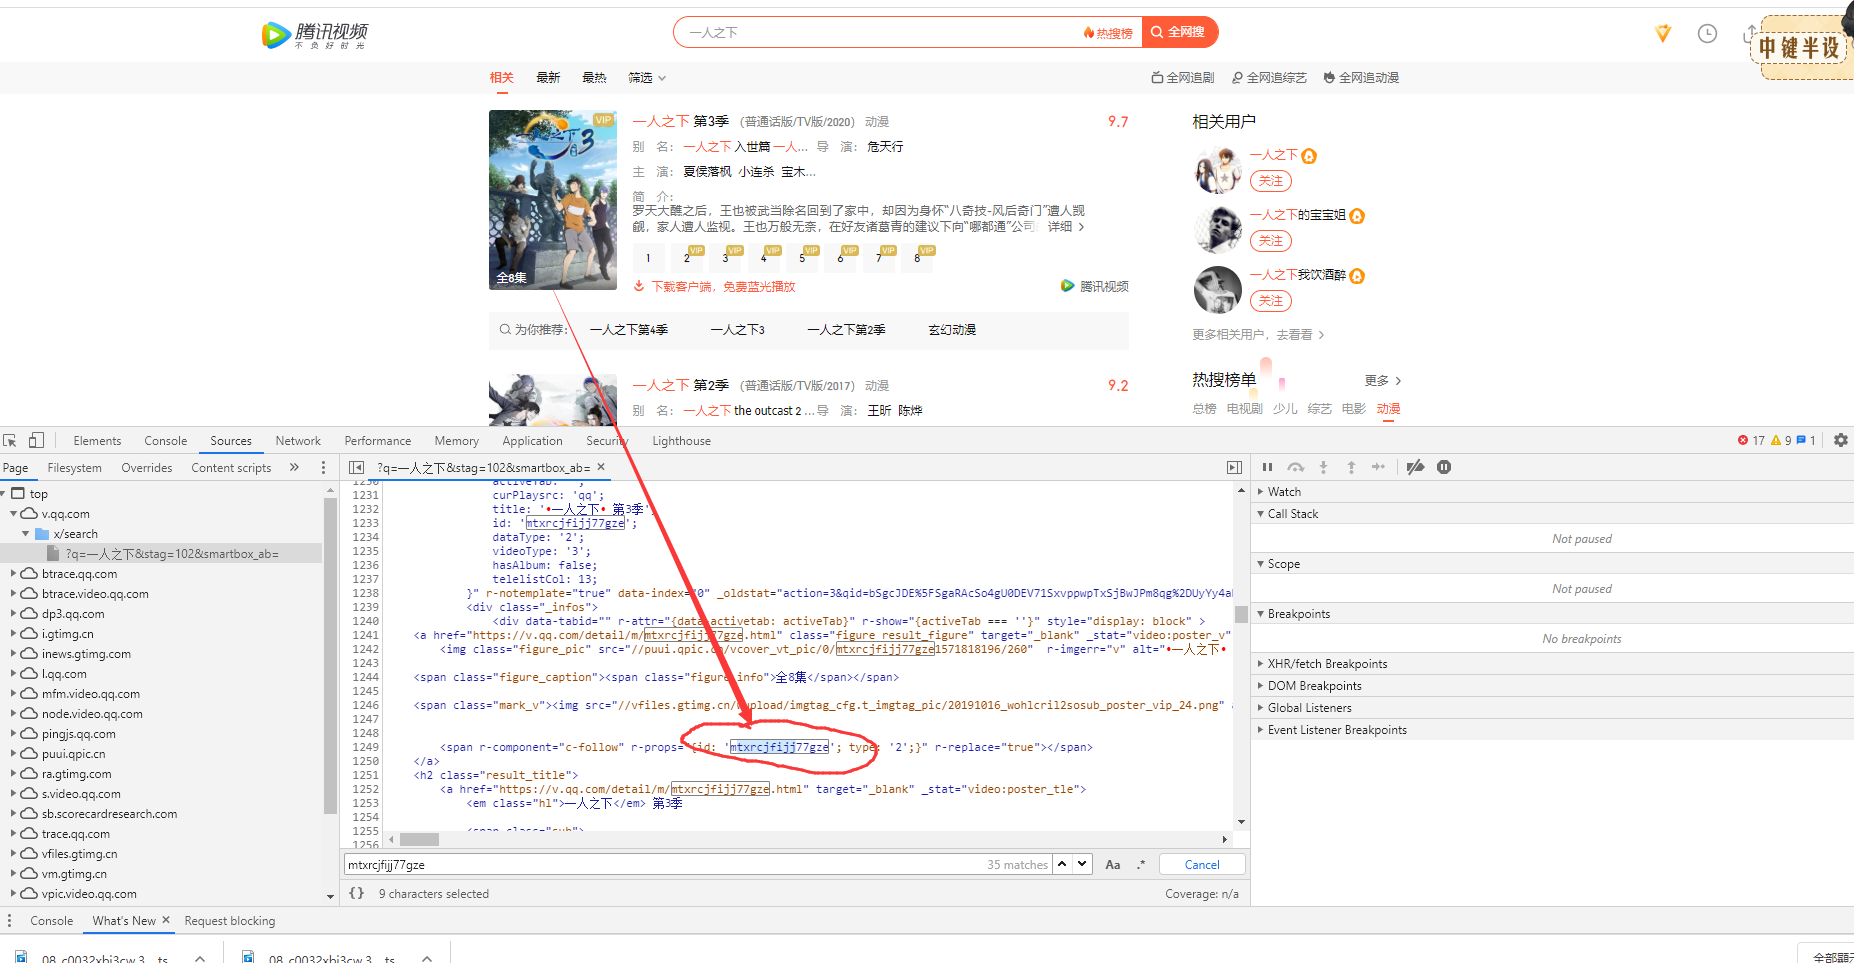Switch to the Network tab

(298, 440)
